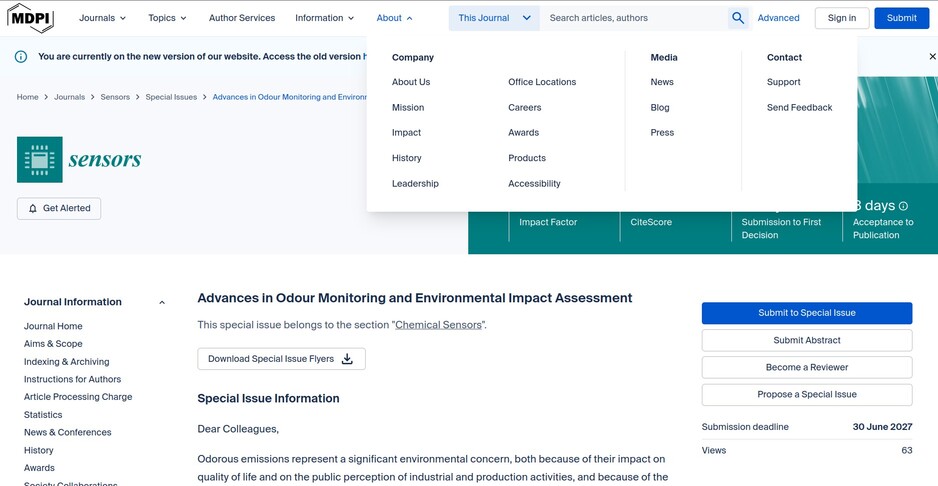Select Leadership in the About menu

coord(415,184)
